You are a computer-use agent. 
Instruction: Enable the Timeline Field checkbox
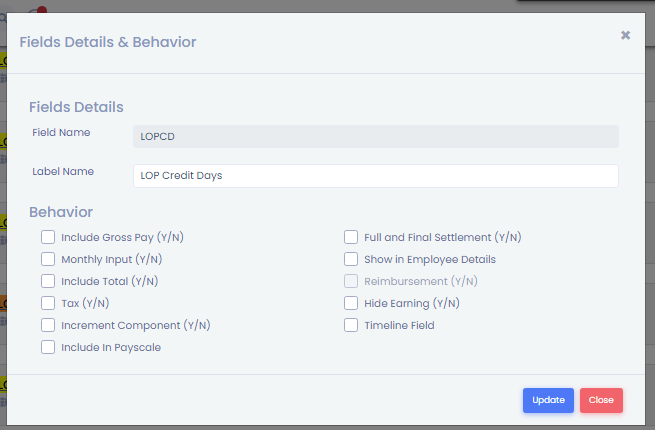coord(351,325)
